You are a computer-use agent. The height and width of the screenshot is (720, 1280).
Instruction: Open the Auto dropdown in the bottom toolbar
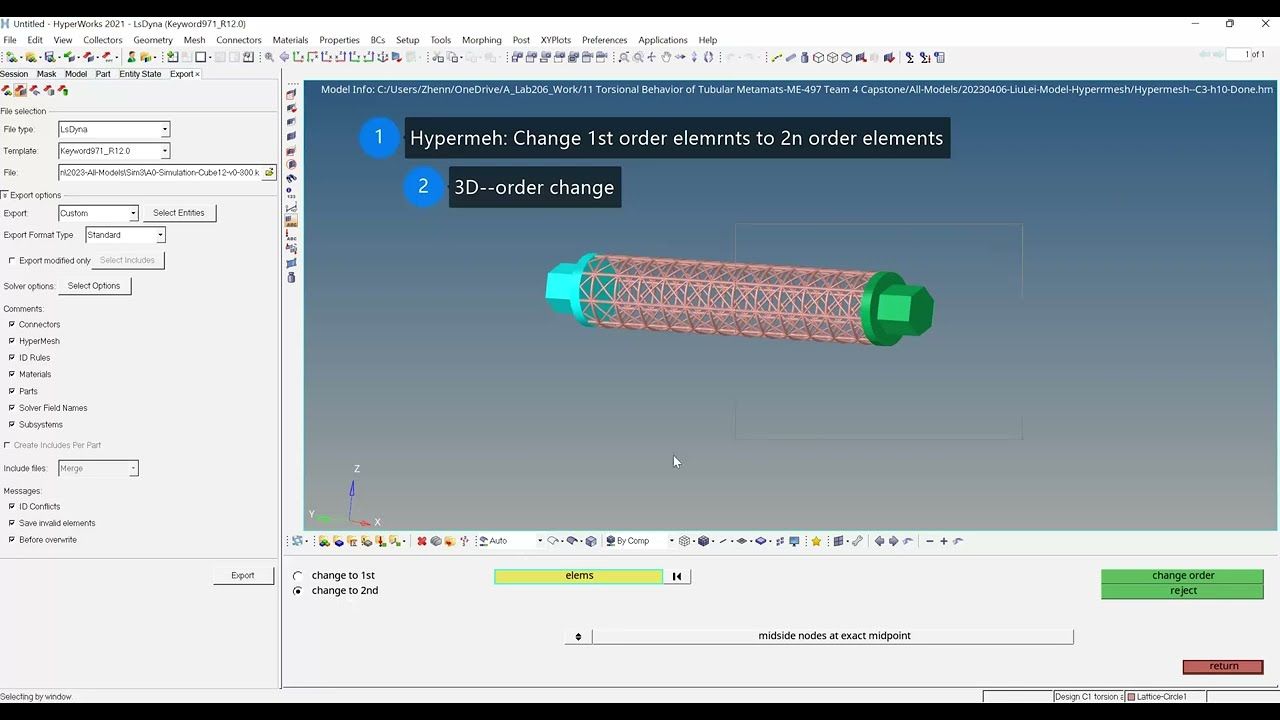pos(540,541)
